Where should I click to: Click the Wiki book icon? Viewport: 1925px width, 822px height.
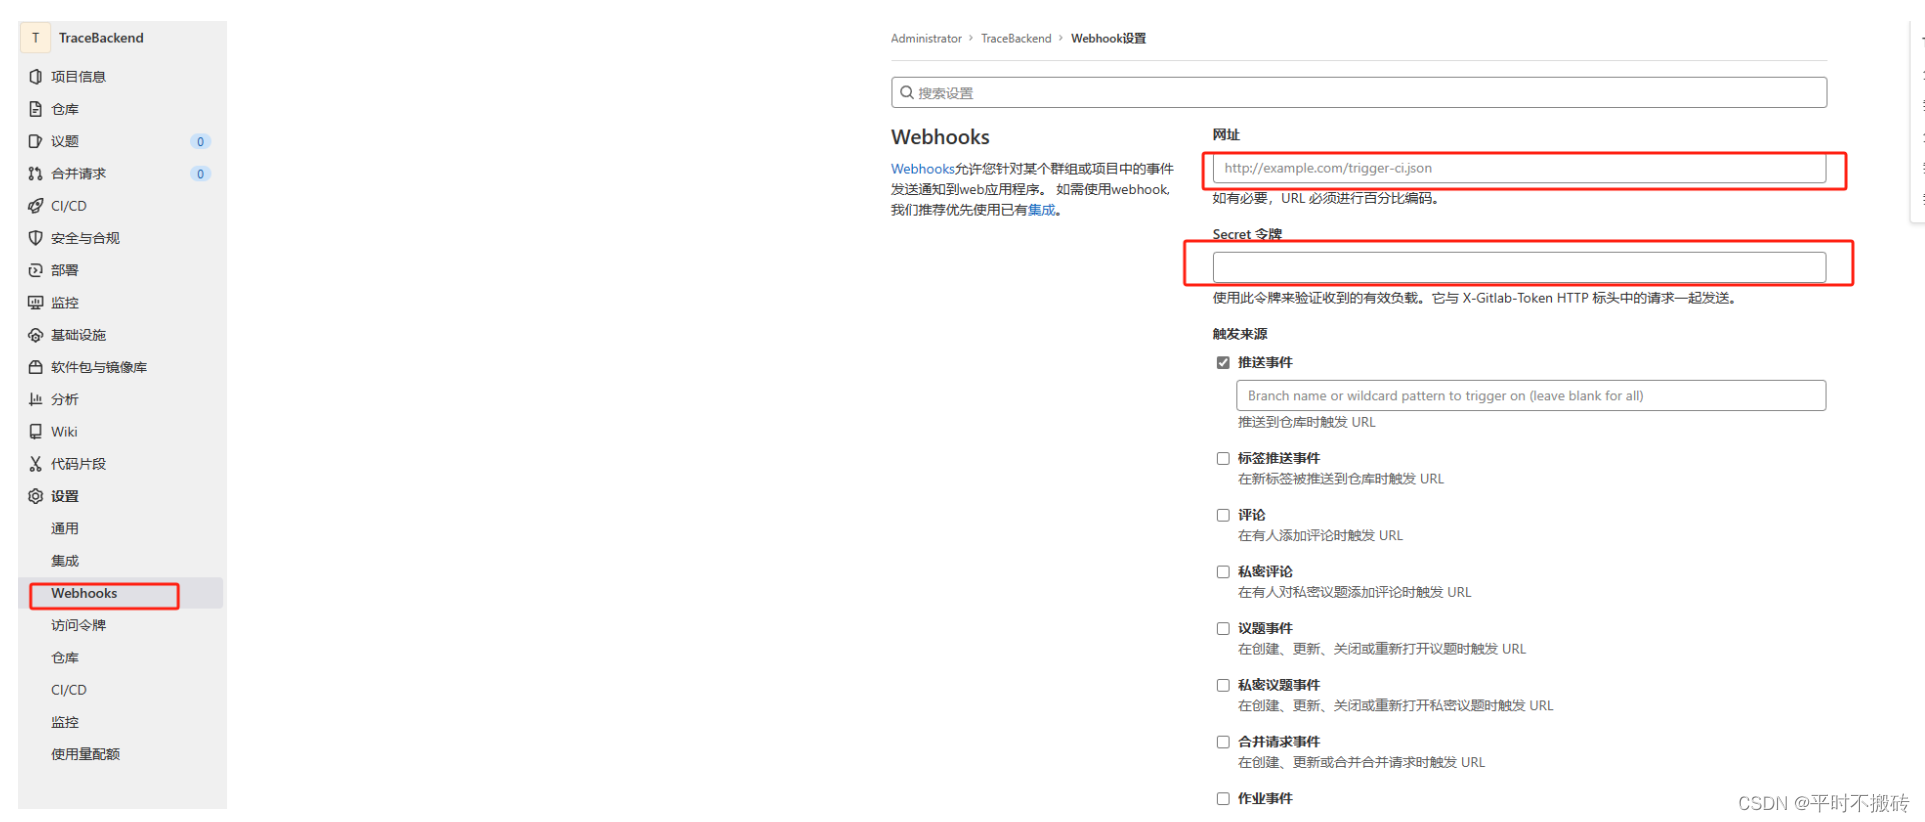[36, 431]
